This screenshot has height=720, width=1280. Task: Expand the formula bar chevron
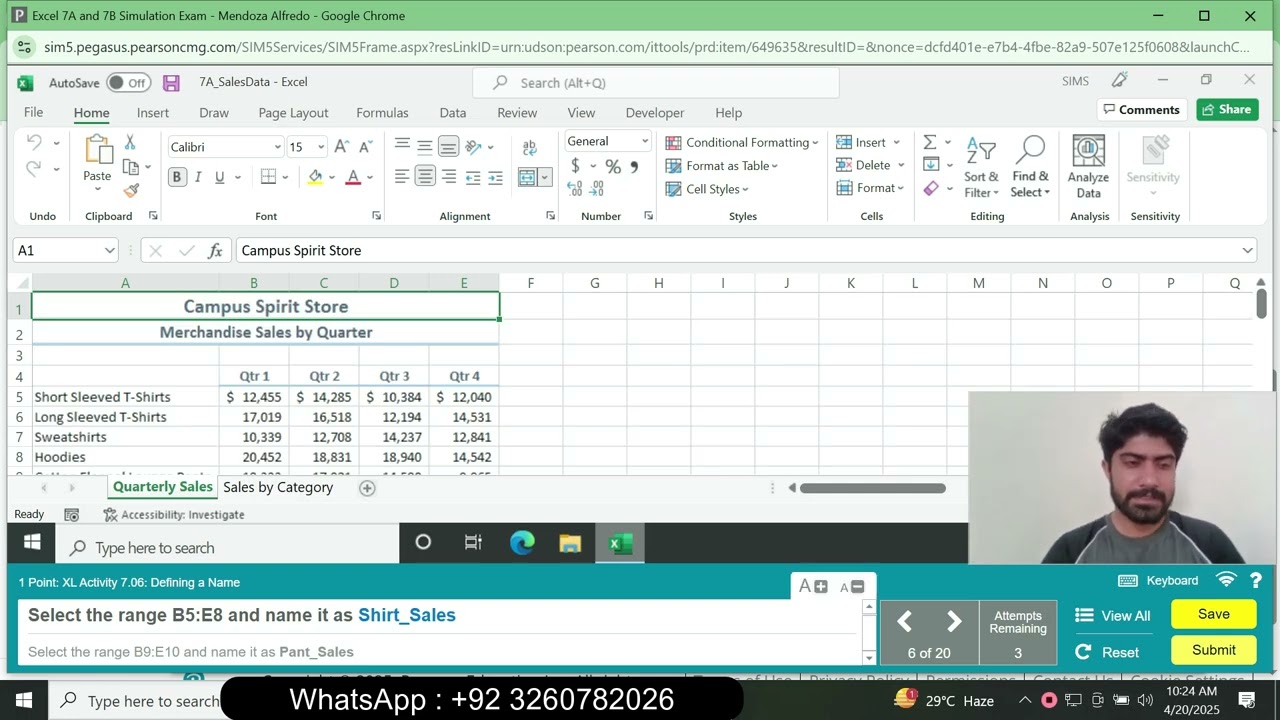click(x=1247, y=251)
